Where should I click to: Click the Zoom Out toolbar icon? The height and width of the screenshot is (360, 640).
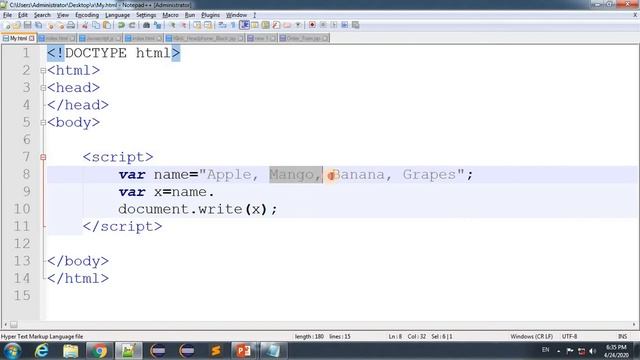tap(184, 25)
